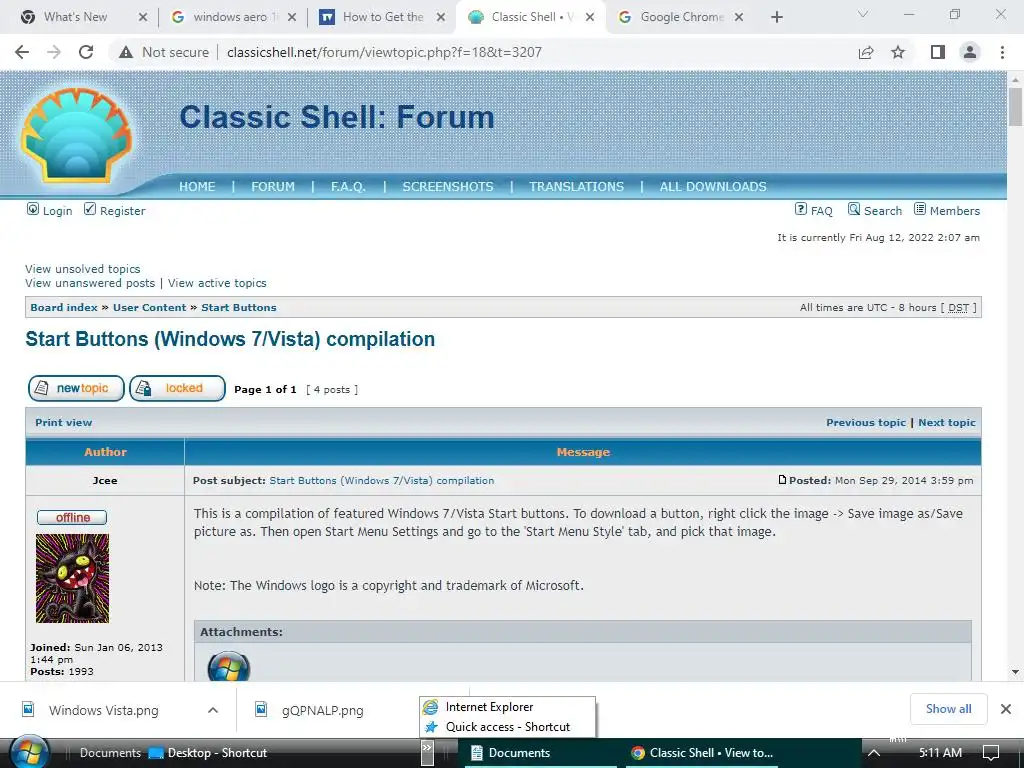Screen dimensions: 1024x768
Task: Switch to the windows aero tab
Action: pos(229,17)
